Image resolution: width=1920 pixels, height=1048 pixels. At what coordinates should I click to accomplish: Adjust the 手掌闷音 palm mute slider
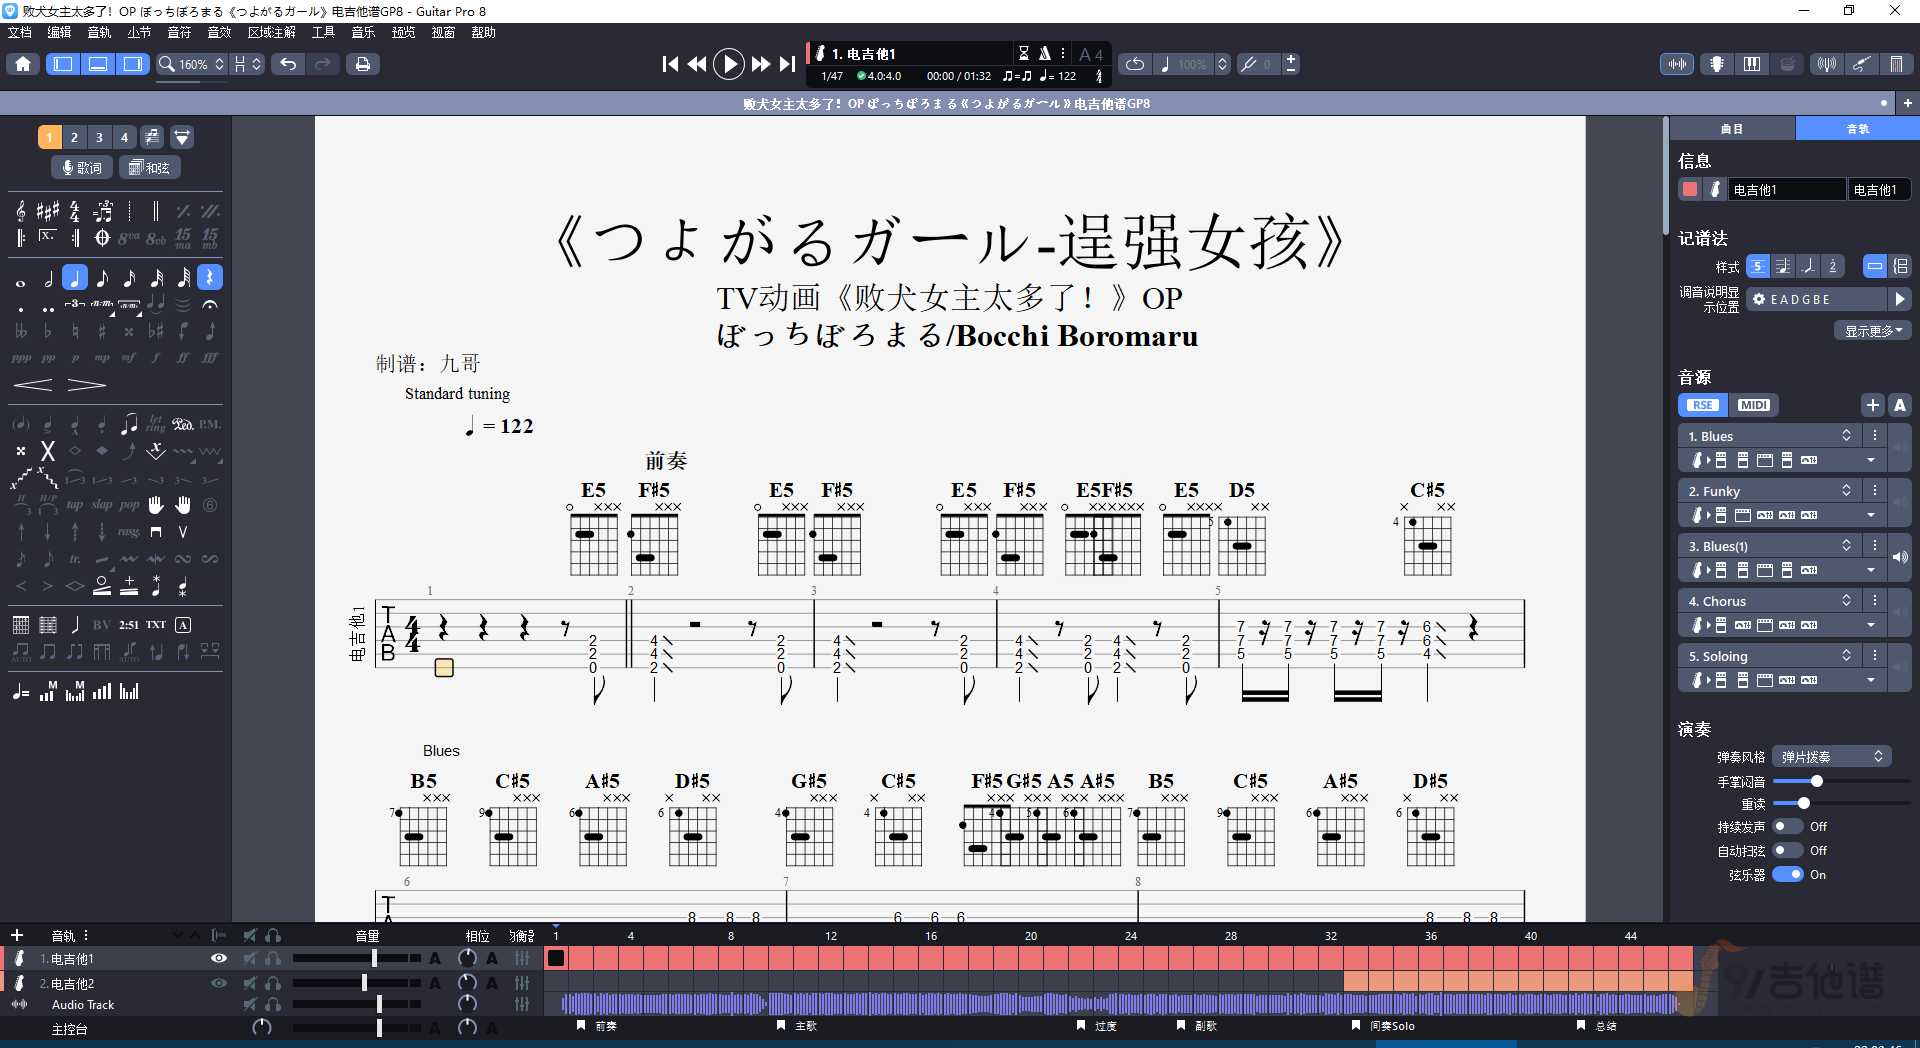[x=1816, y=781]
